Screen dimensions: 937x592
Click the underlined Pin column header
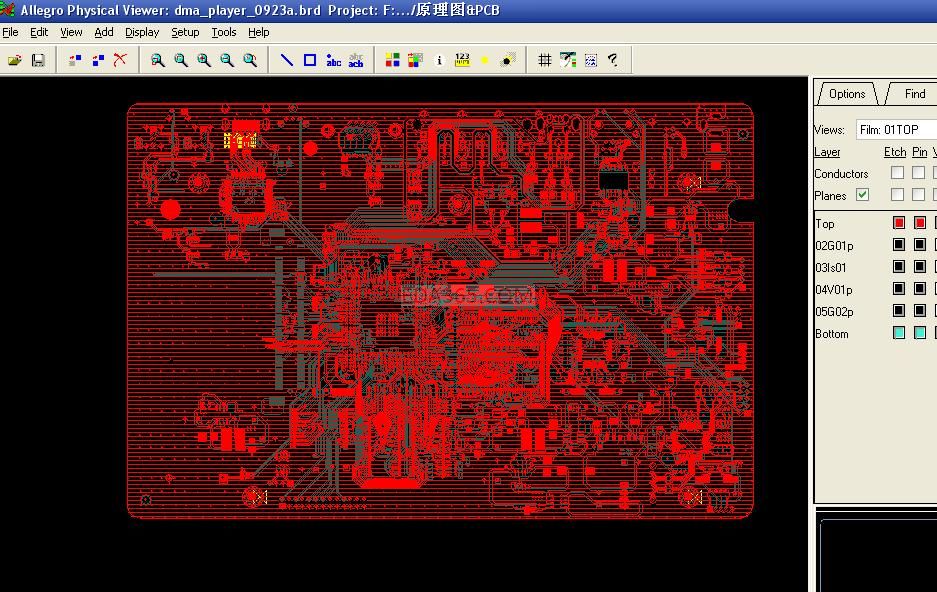[x=920, y=152]
